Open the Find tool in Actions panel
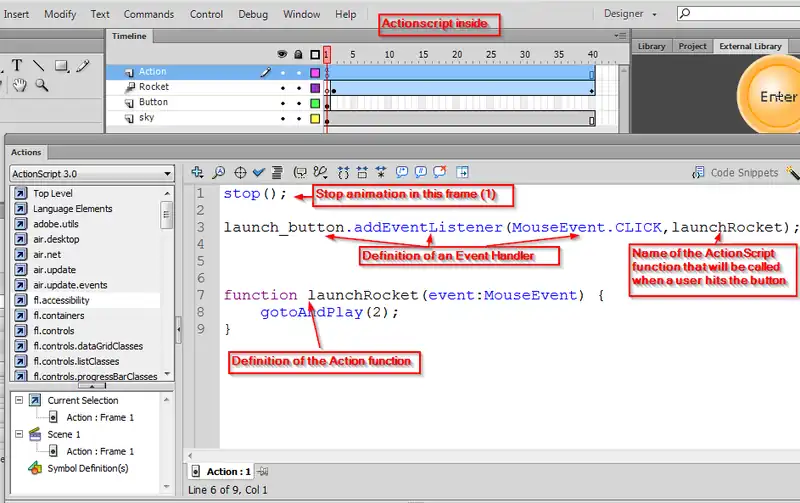This screenshot has width=800, height=503. tap(218, 173)
